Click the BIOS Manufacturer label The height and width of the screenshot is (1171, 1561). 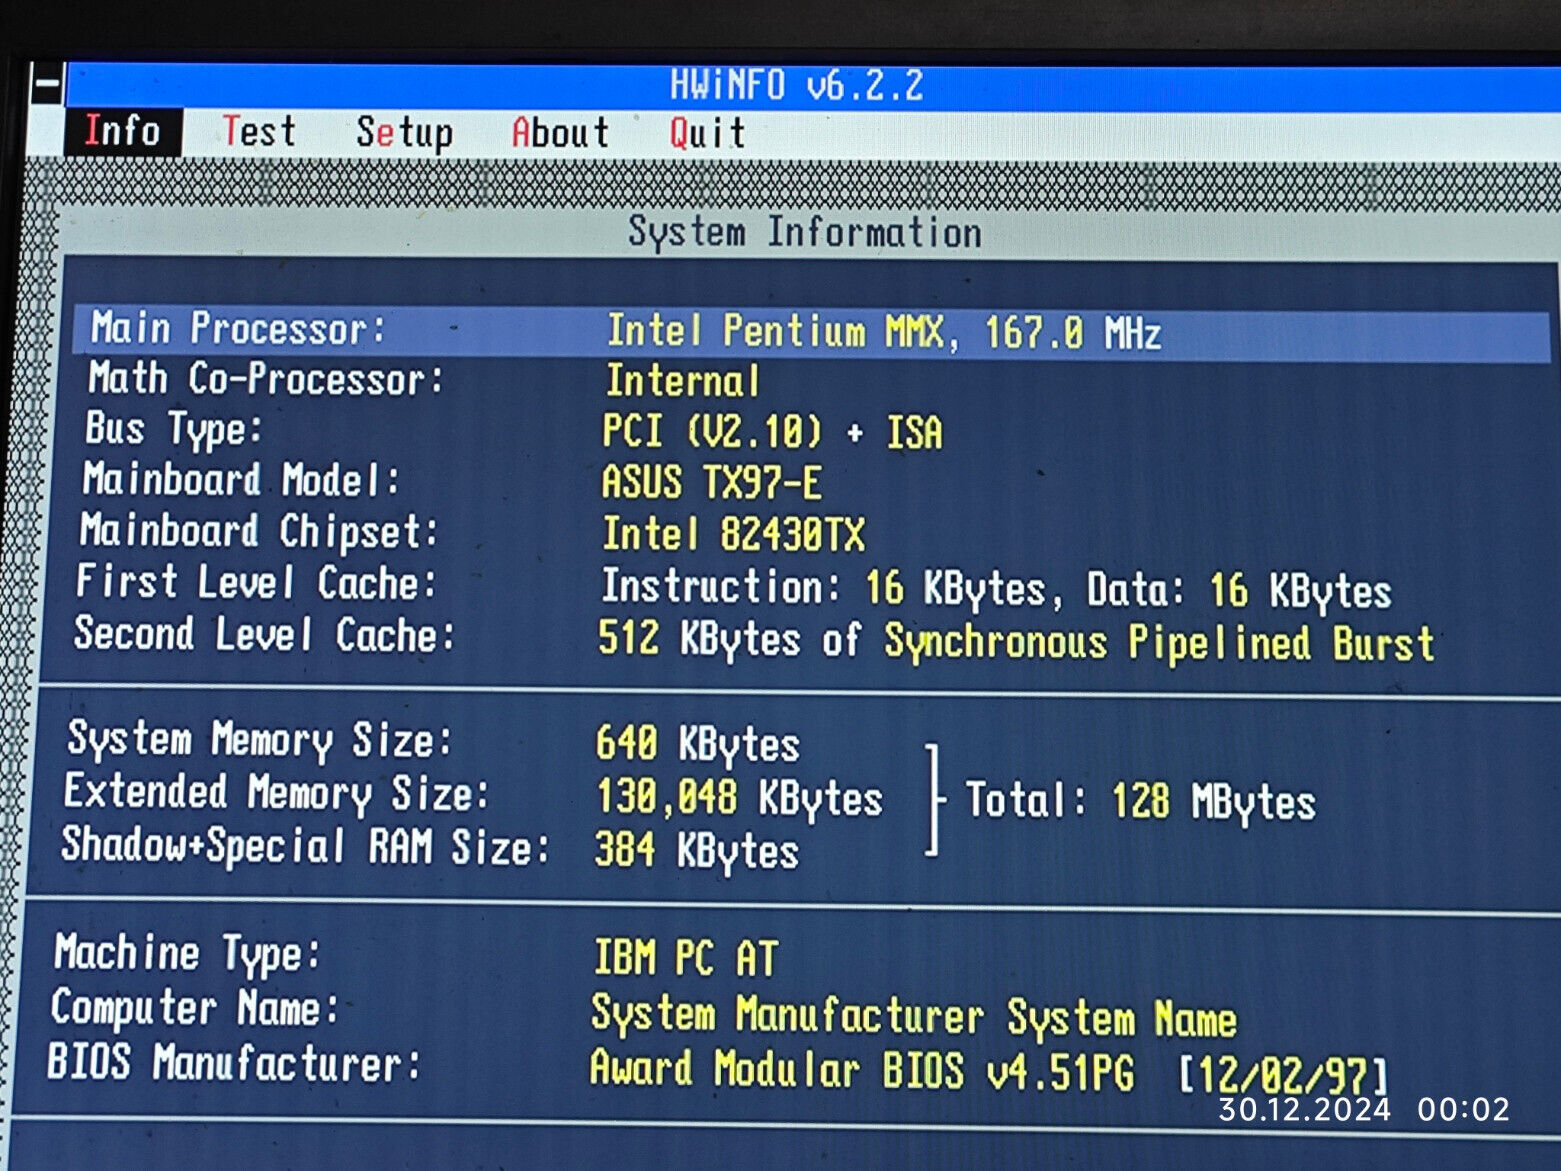point(233,1062)
